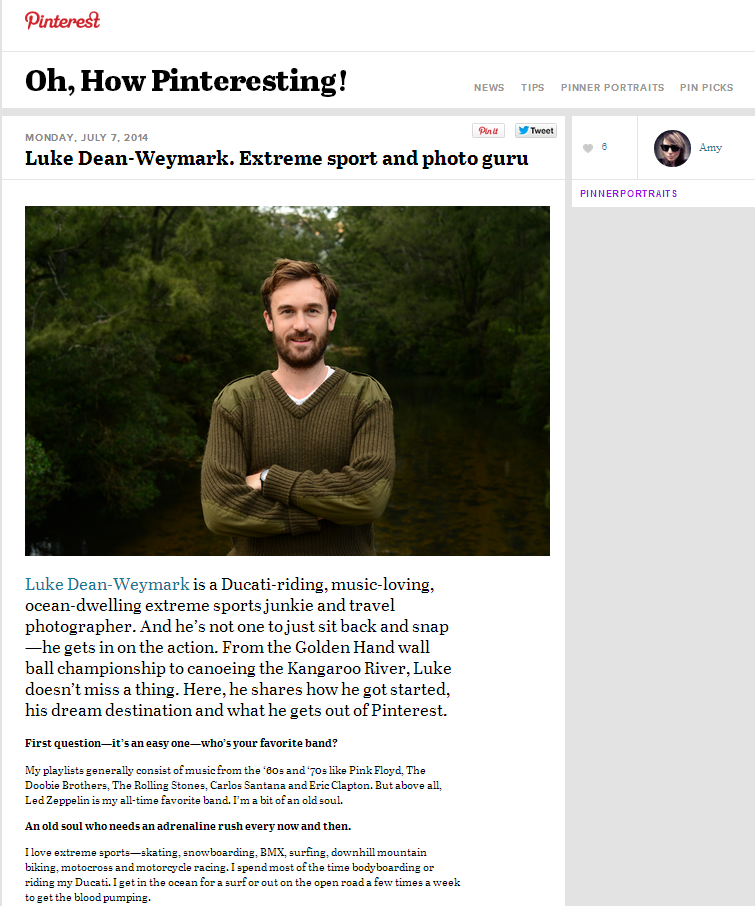This screenshot has height=906, width=755.
Task: Click the like count number
Action: point(604,147)
